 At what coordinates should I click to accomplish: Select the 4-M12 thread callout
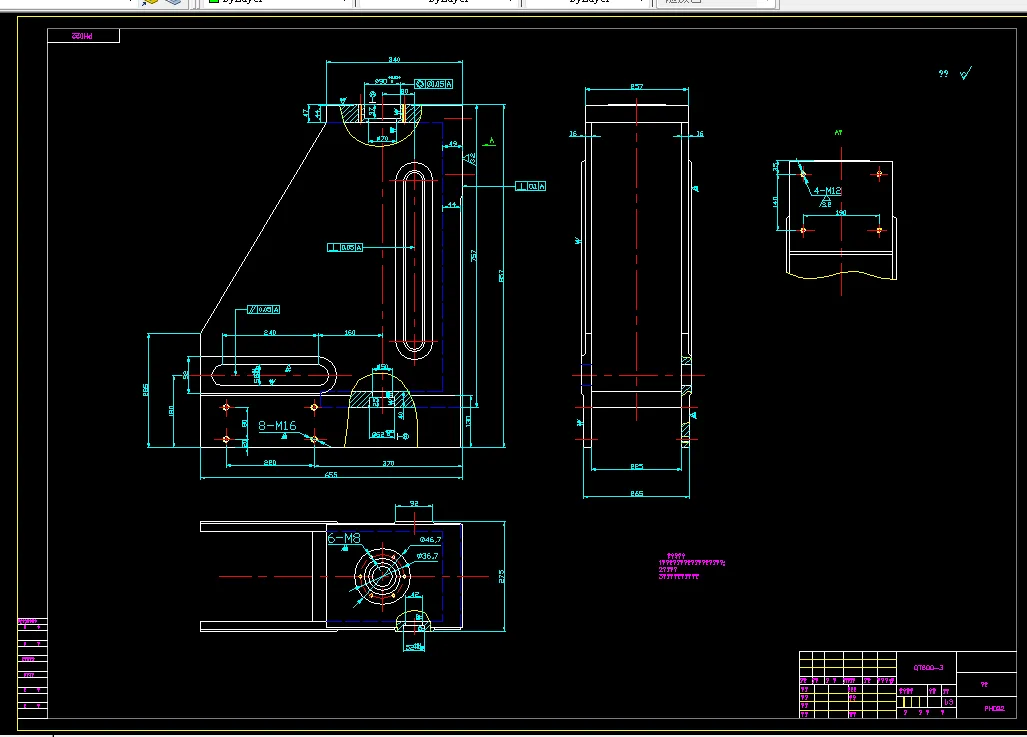827,191
